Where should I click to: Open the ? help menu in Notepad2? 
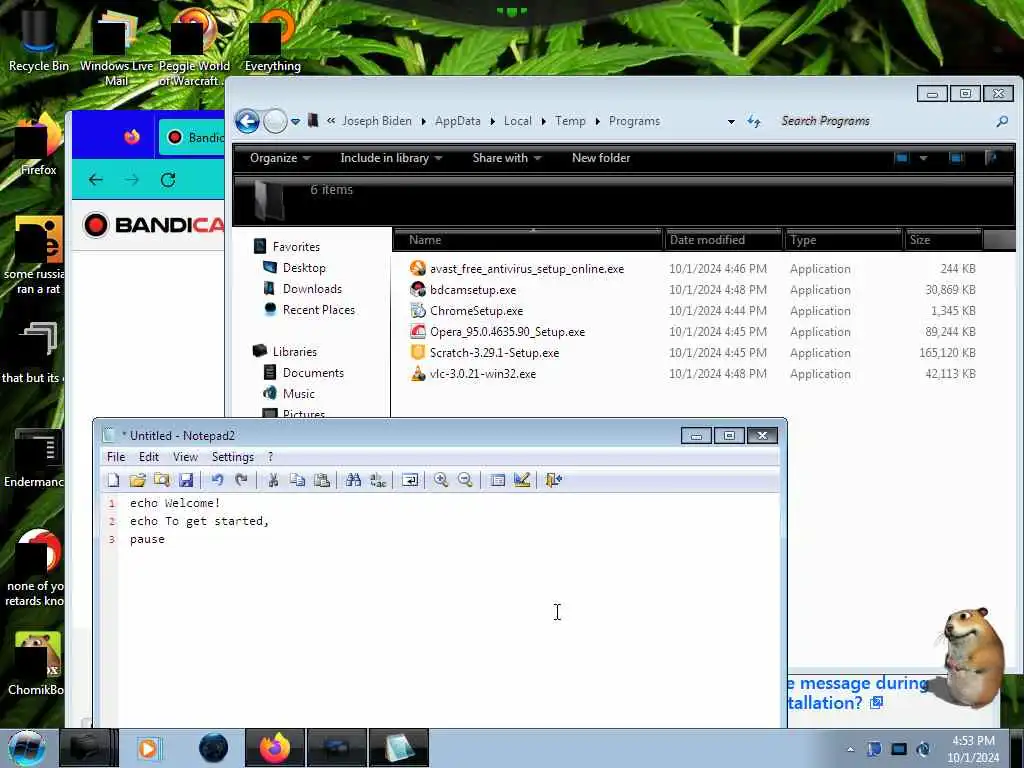coord(270,456)
